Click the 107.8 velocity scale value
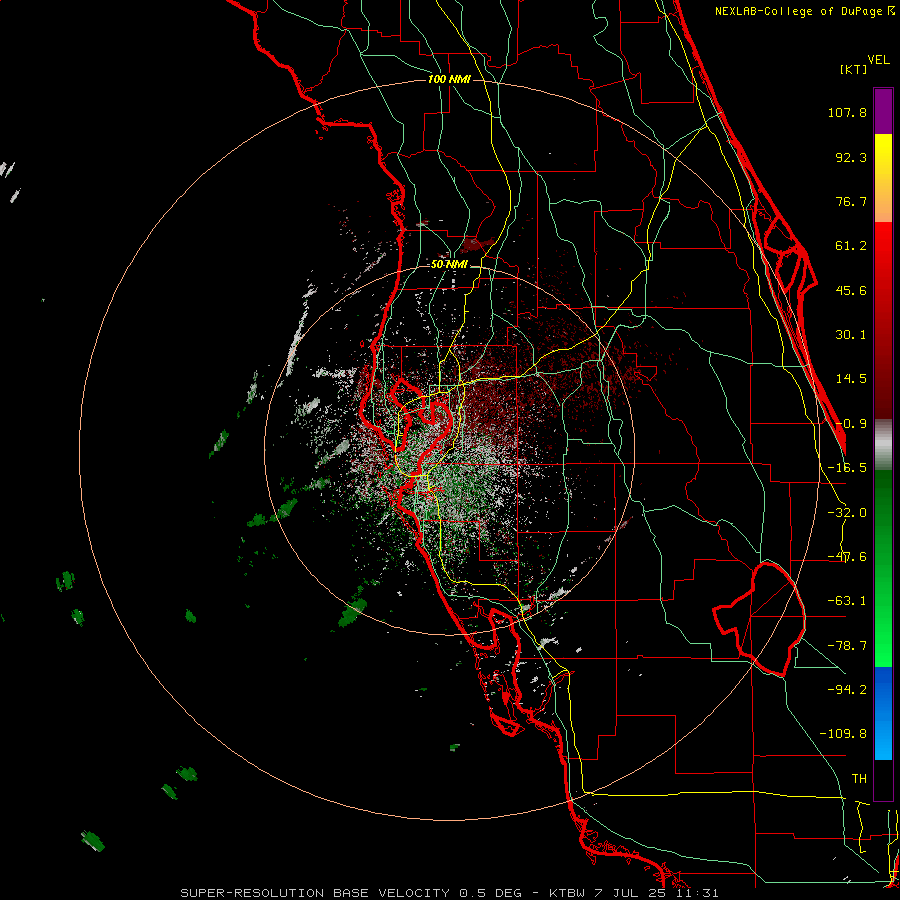 coord(847,112)
